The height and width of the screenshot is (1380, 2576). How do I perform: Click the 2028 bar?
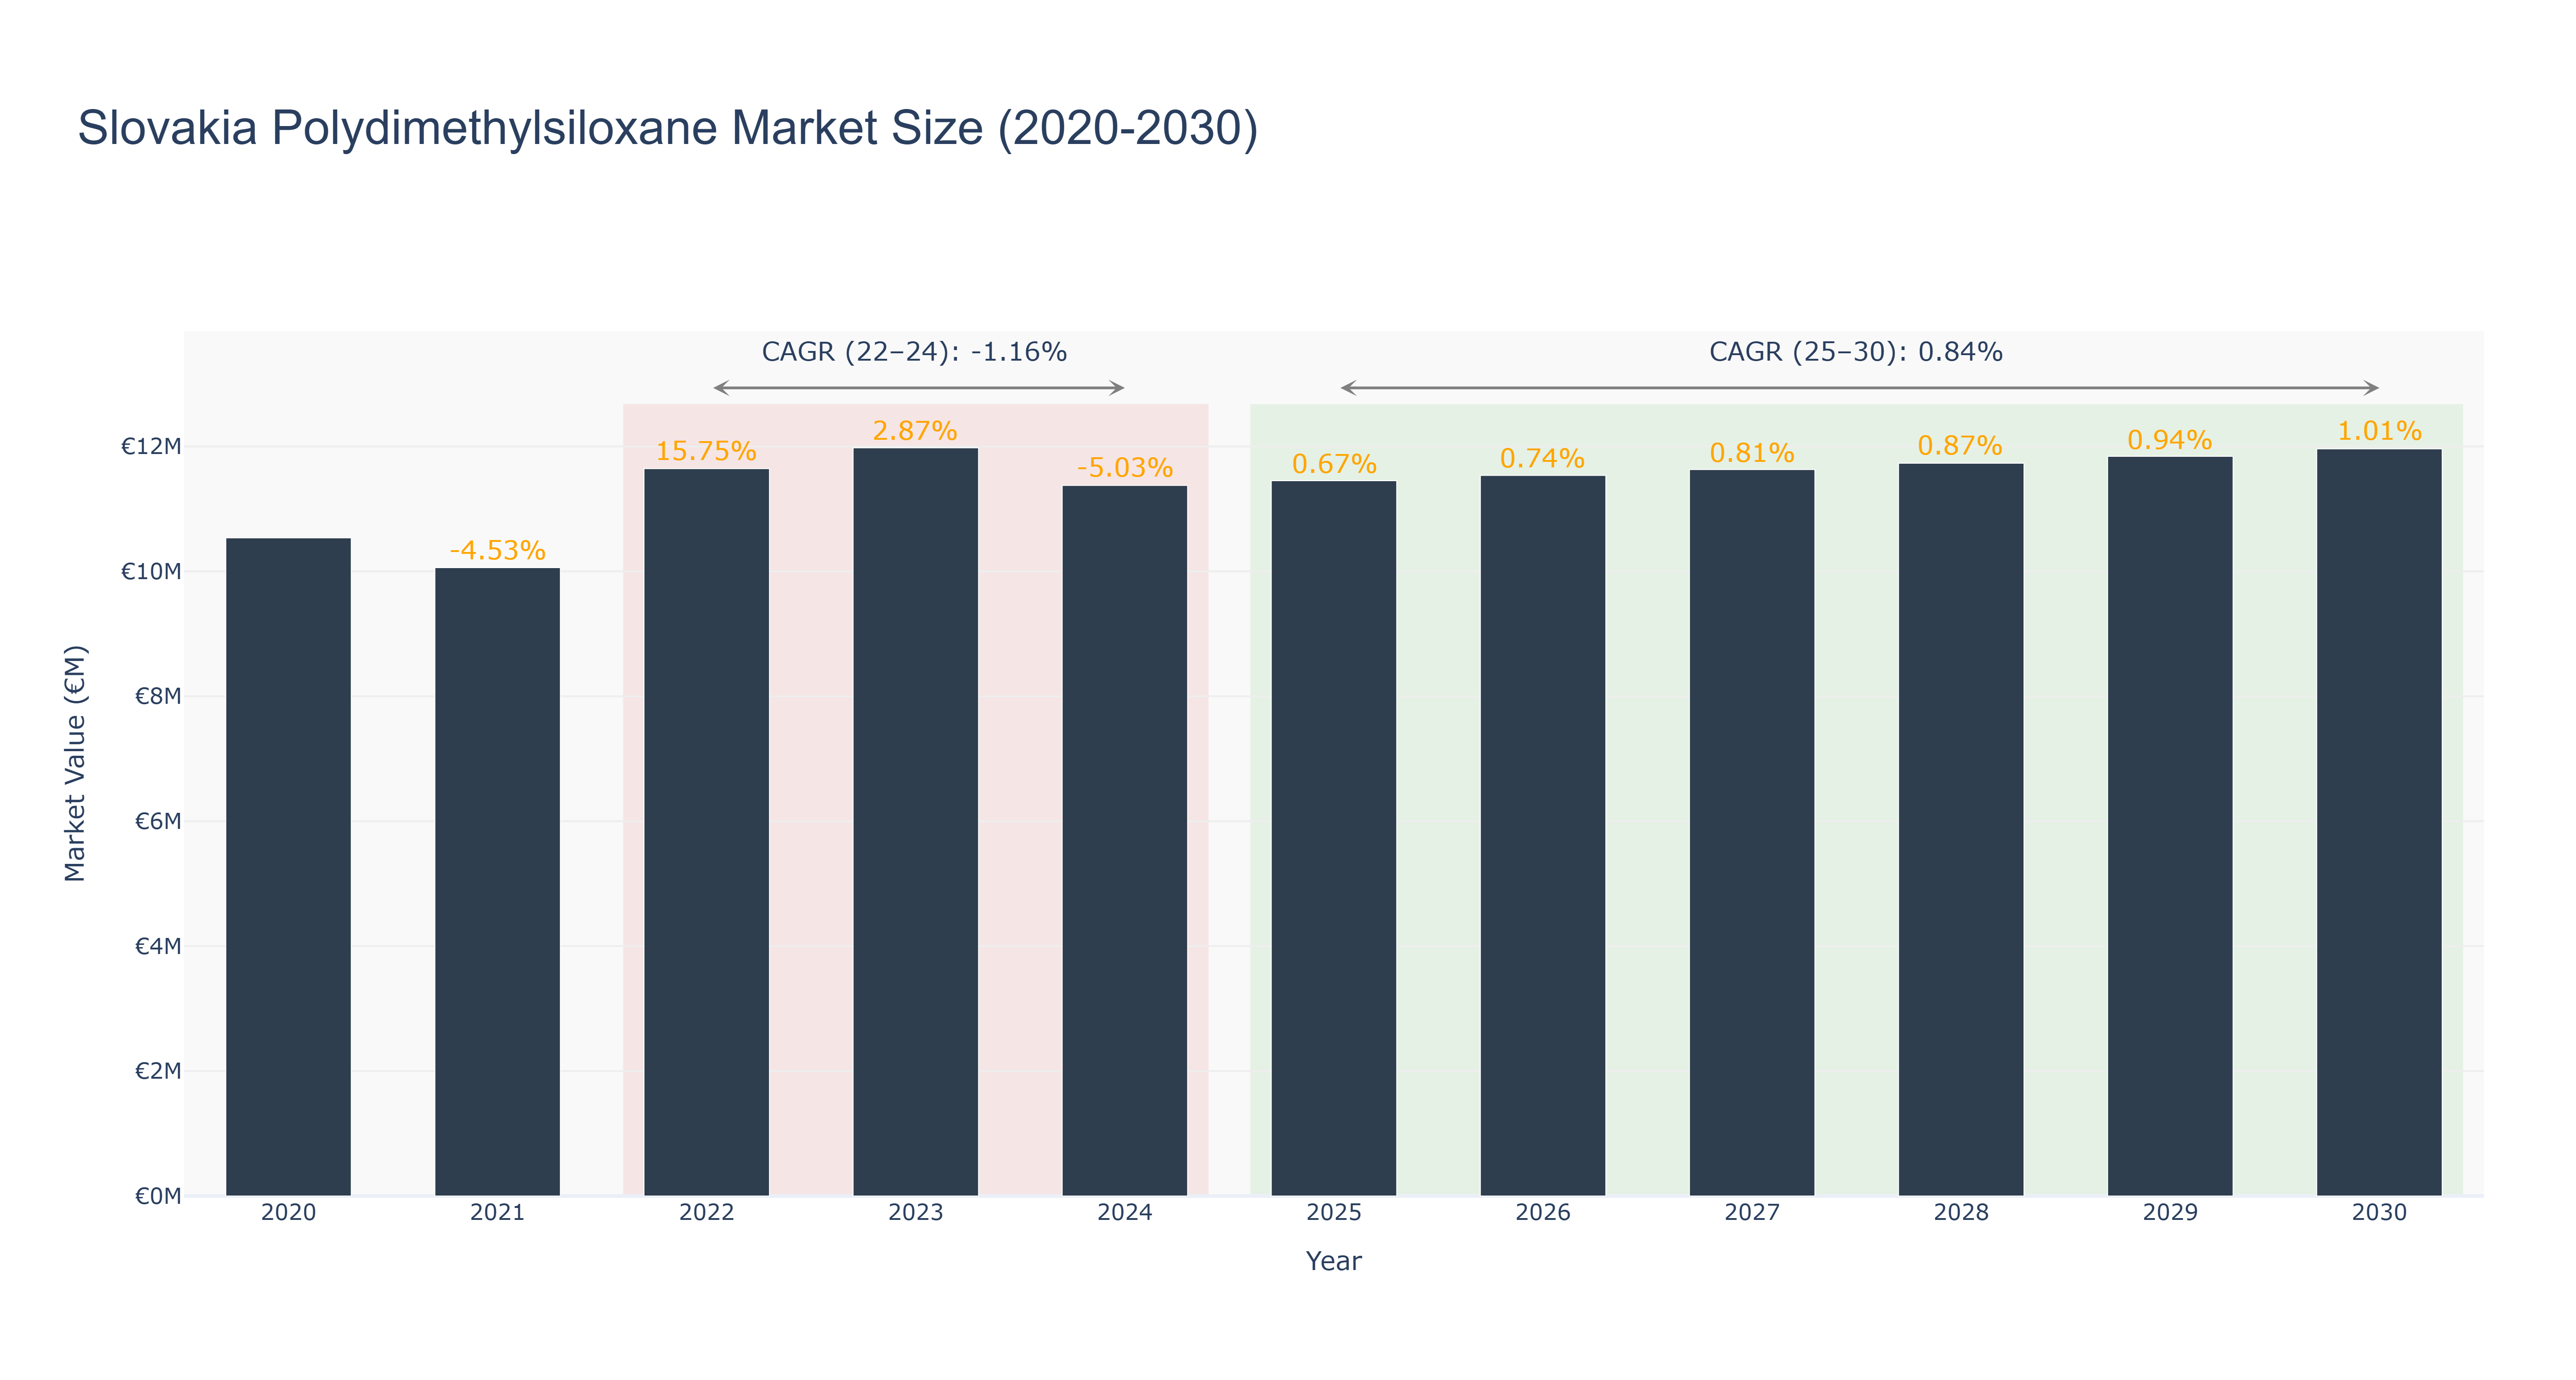[1960, 830]
